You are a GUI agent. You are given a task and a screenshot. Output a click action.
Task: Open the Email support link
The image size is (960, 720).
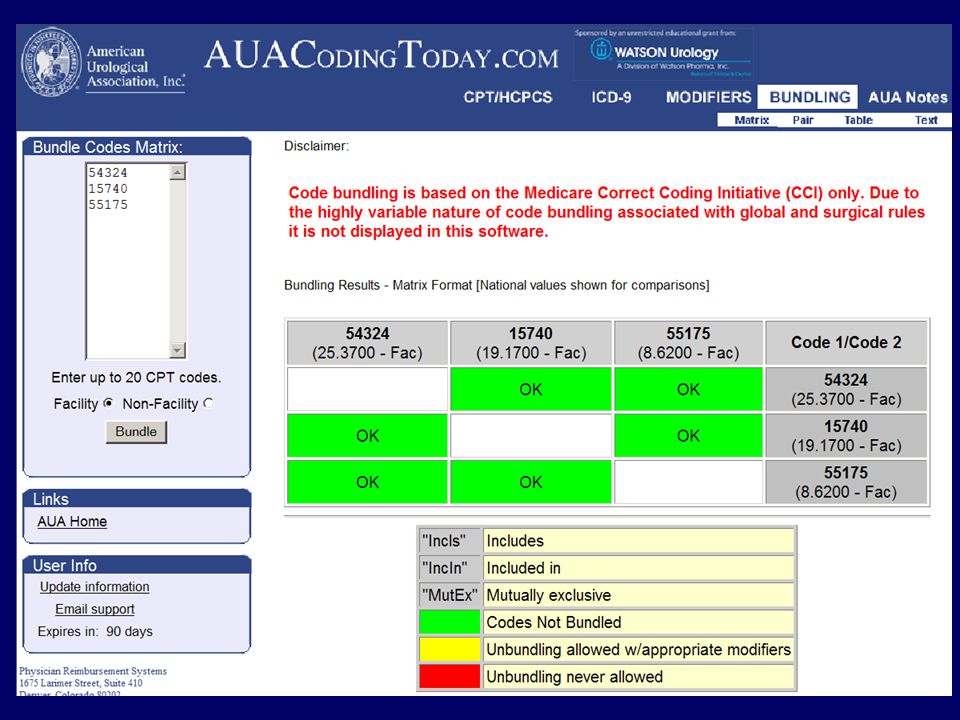94,609
